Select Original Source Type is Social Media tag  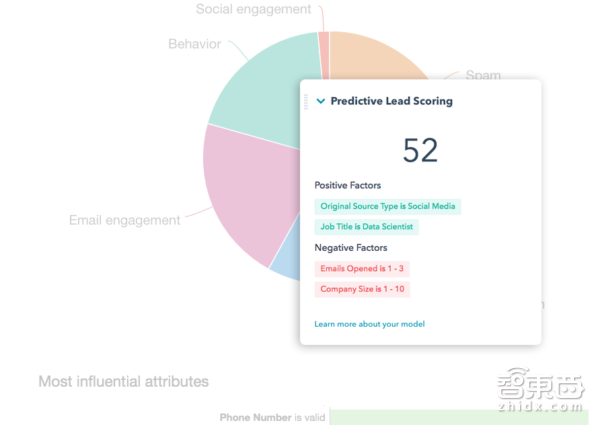pyautogui.click(x=387, y=207)
